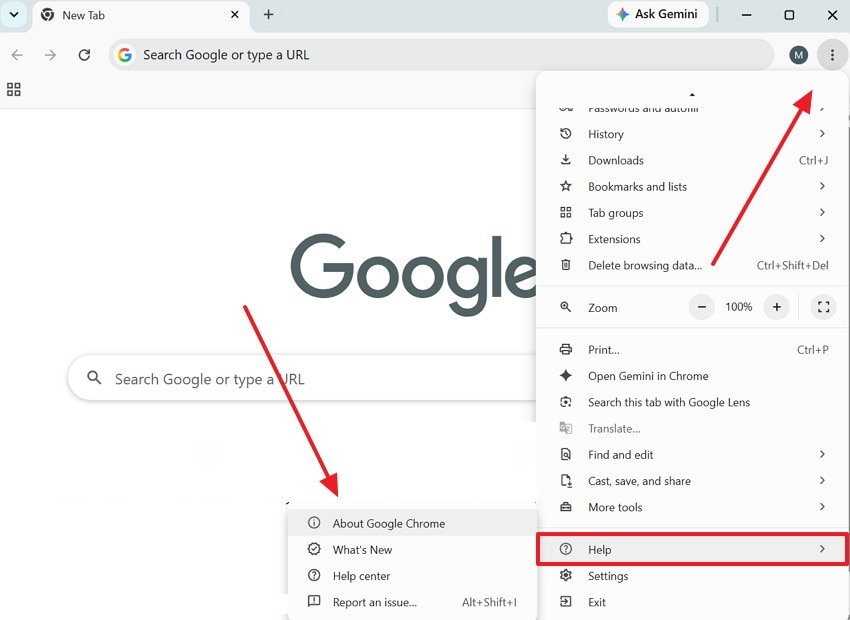Viewport: 850px width, 620px height.
Task: Click the 100% zoom value
Action: 738,307
